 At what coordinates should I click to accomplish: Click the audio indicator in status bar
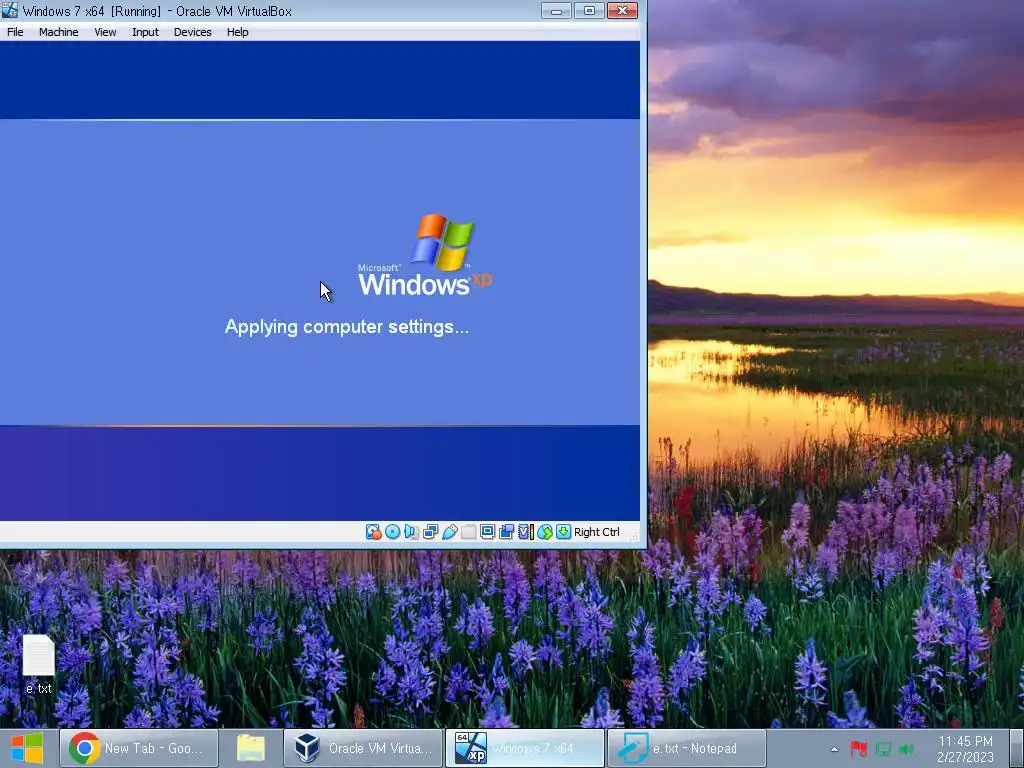411,532
